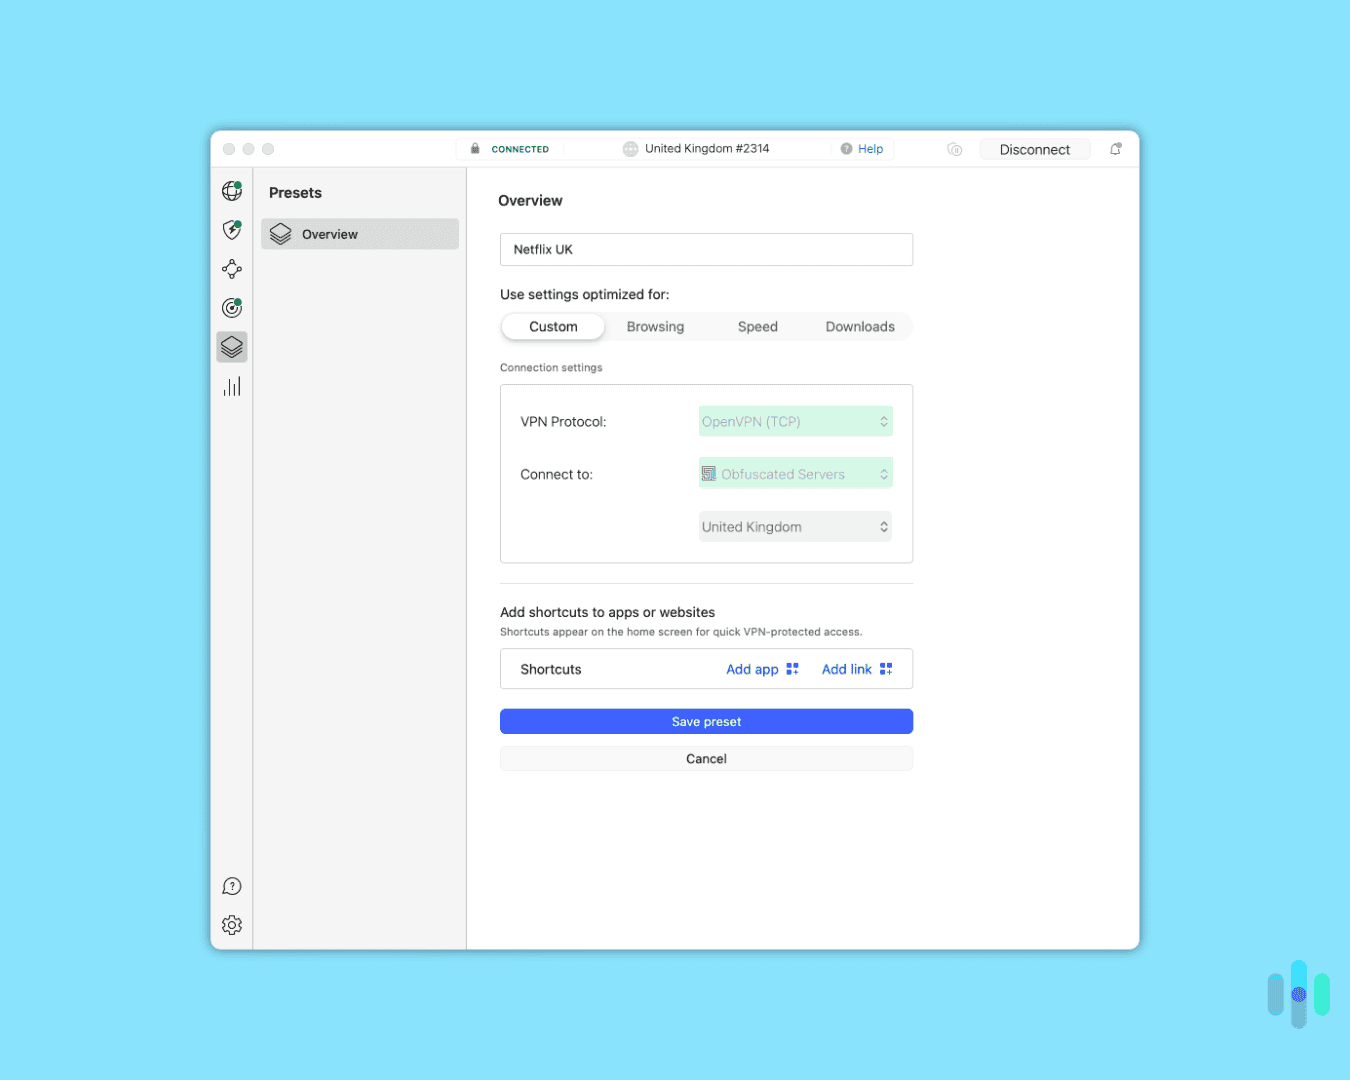Open Threat Protection shield in sidebar

231,229
